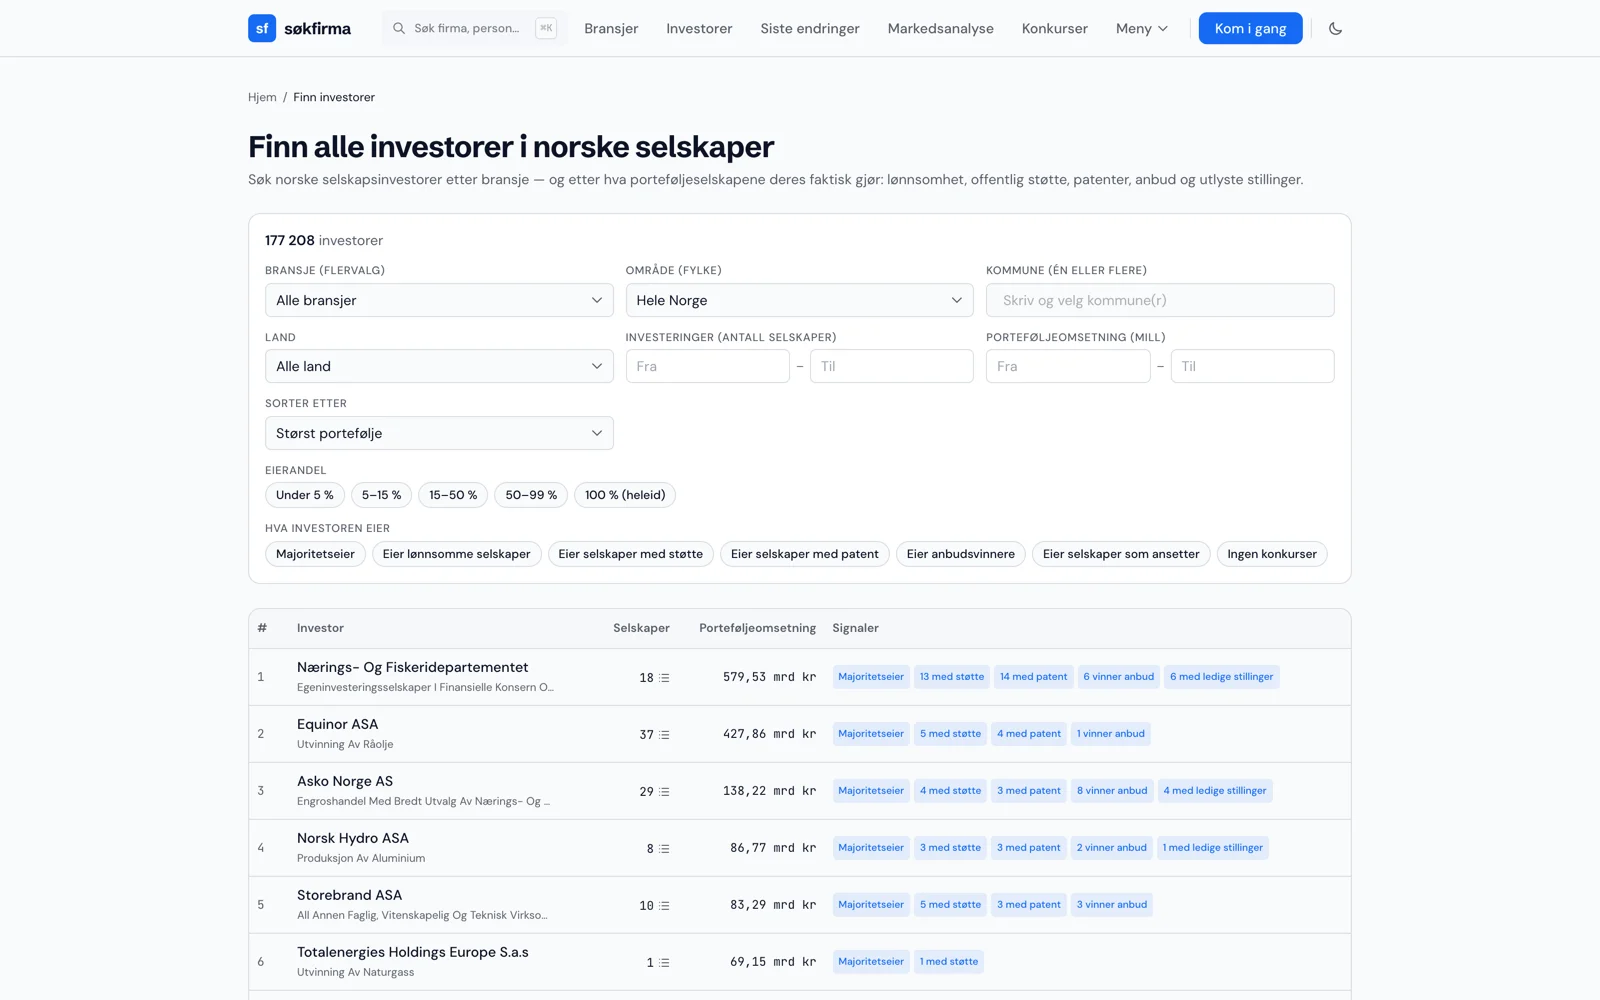Click '6 med ledige stillinger' badge
The width and height of the screenshot is (1600, 1000).
click(1222, 677)
